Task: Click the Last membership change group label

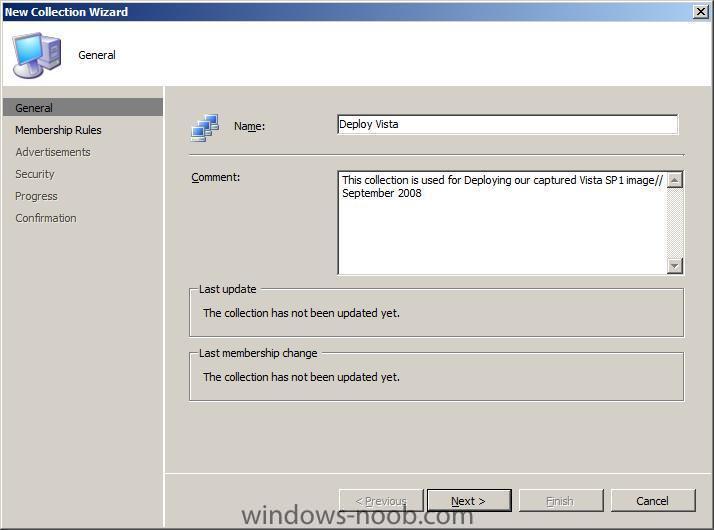Action: tap(258, 353)
